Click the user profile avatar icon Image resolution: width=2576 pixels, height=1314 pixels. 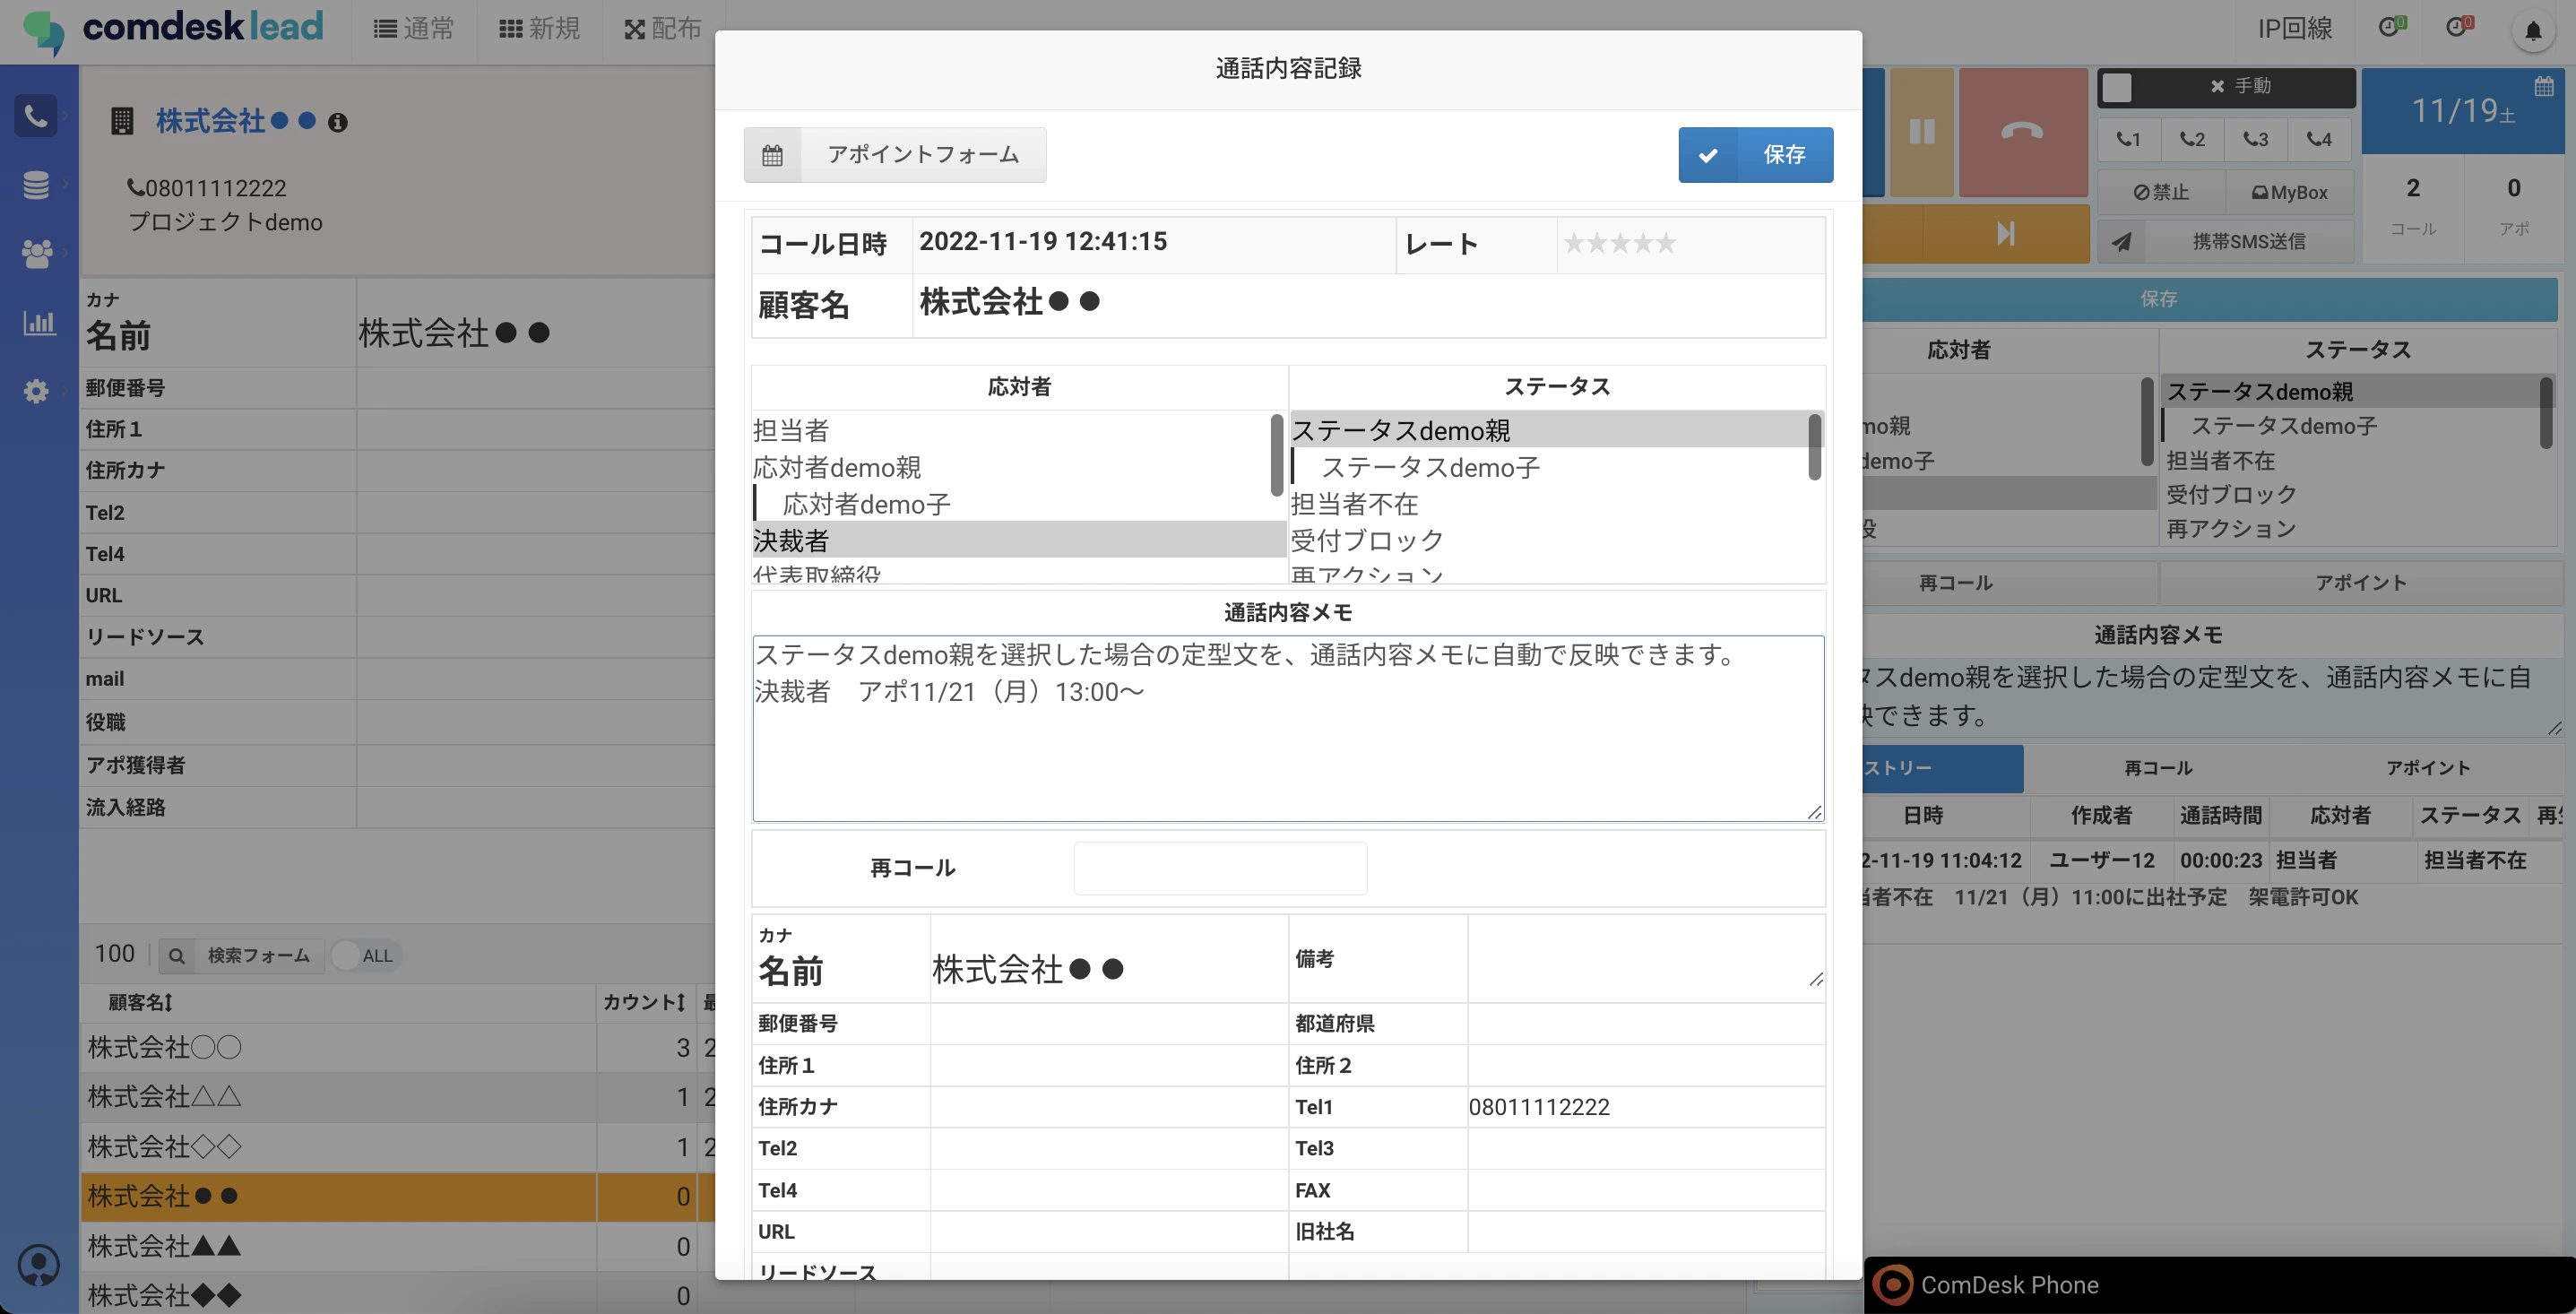[x=39, y=1265]
